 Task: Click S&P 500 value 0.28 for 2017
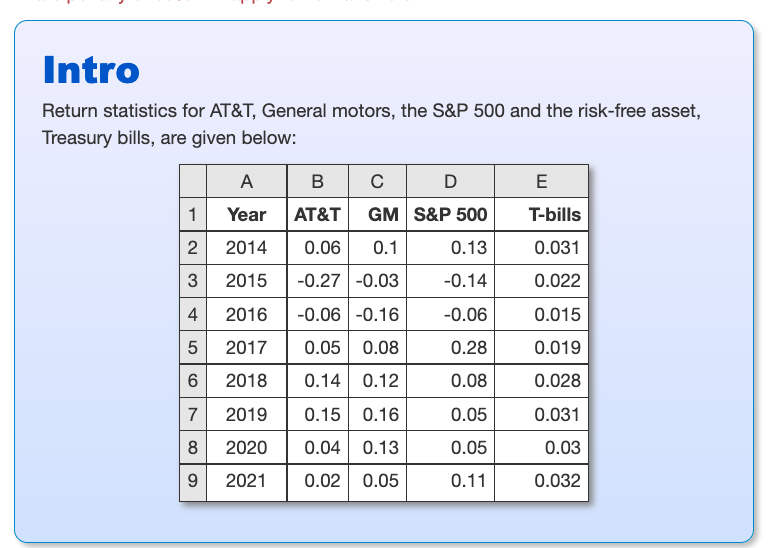[450, 347]
